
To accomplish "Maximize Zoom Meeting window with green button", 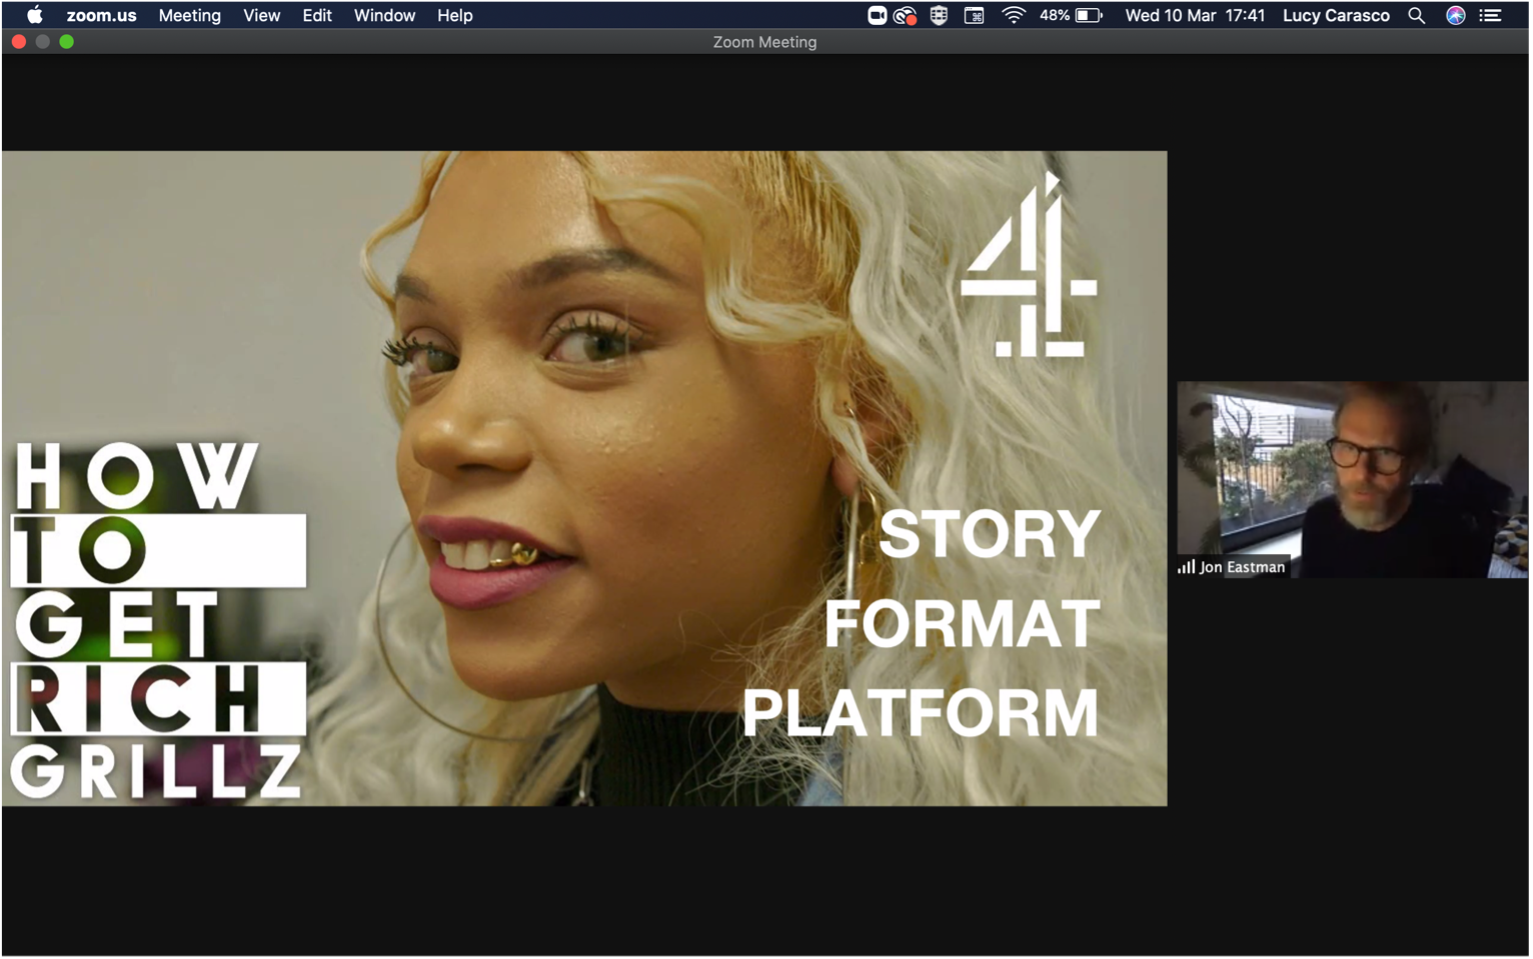I will click(x=67, y=41).
